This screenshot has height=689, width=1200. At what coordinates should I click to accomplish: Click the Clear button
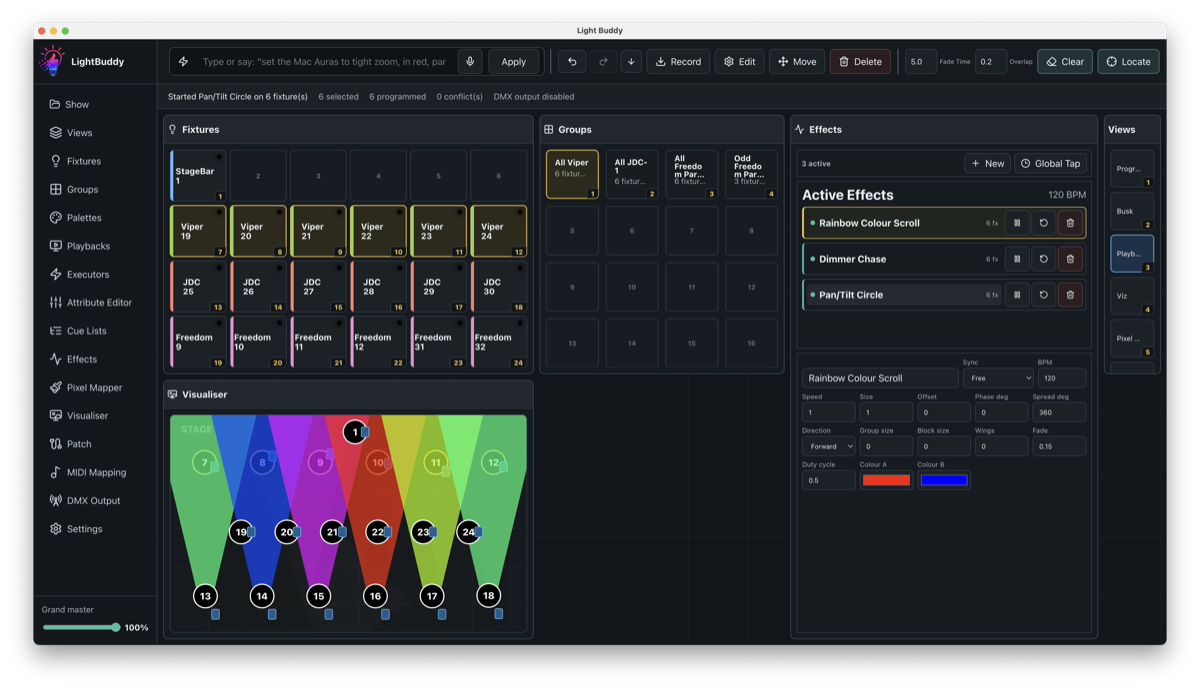click(x=1065, y=62)
